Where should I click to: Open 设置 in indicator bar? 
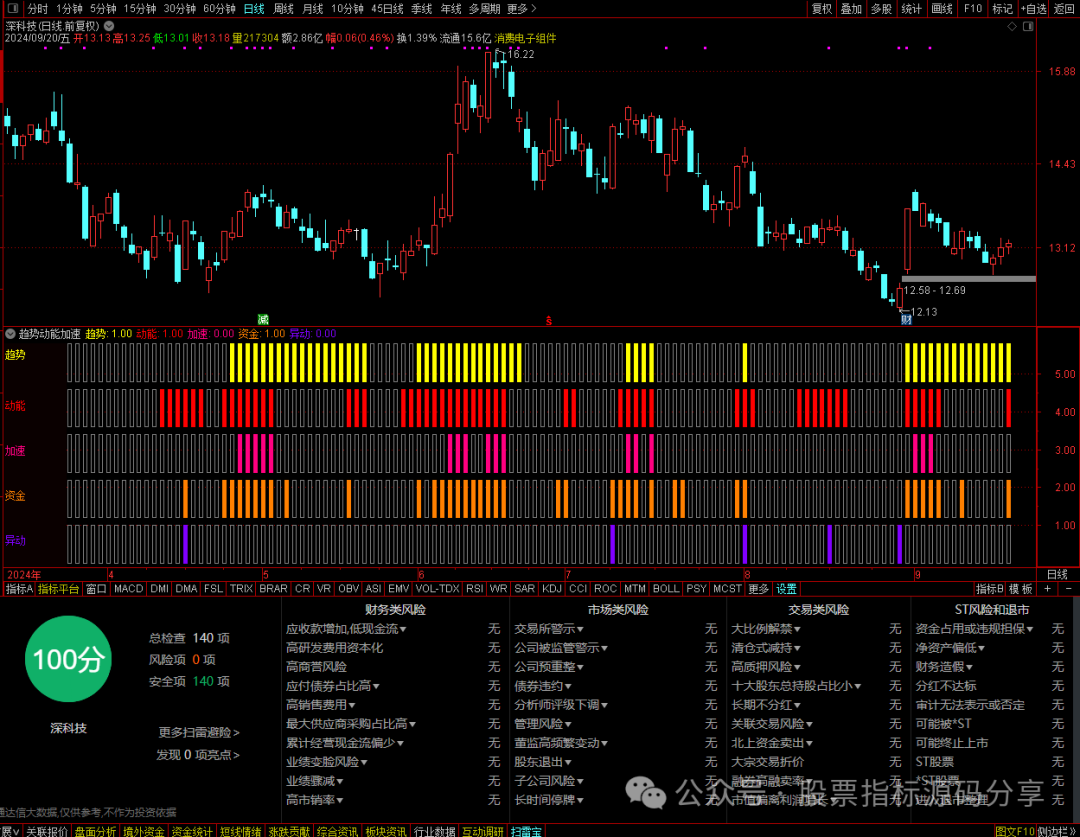tap(786, 589)
